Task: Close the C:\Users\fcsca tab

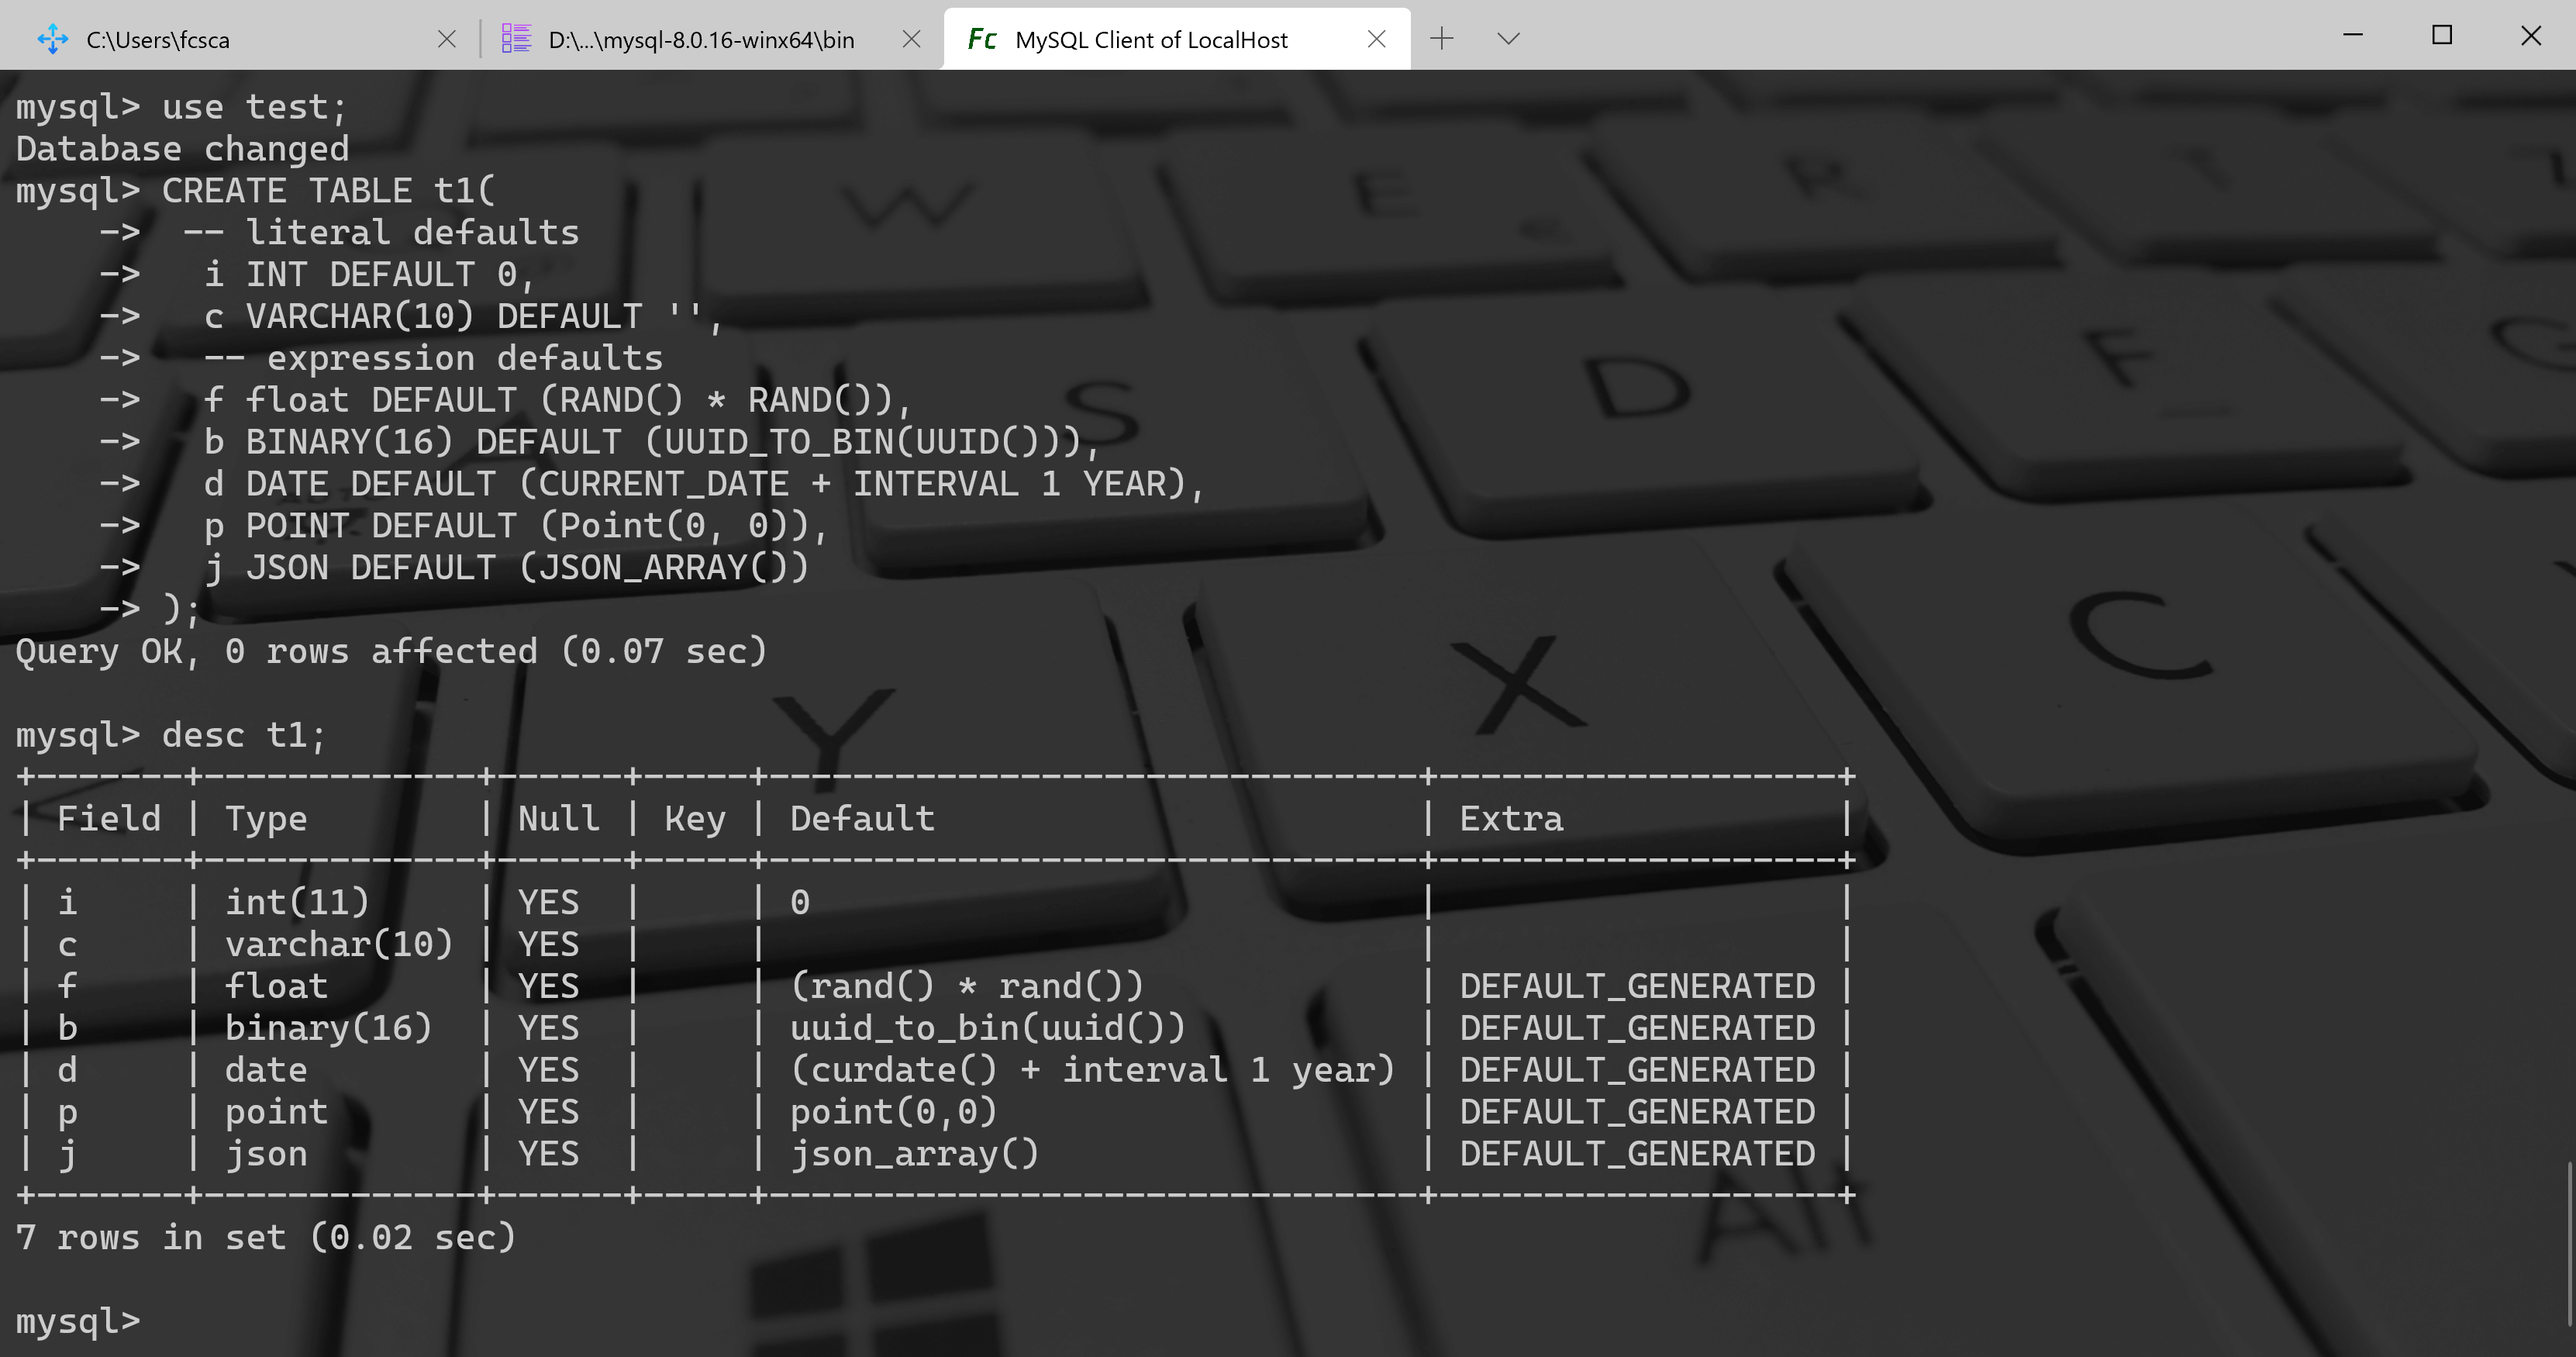Action: (x=447, y=39)
